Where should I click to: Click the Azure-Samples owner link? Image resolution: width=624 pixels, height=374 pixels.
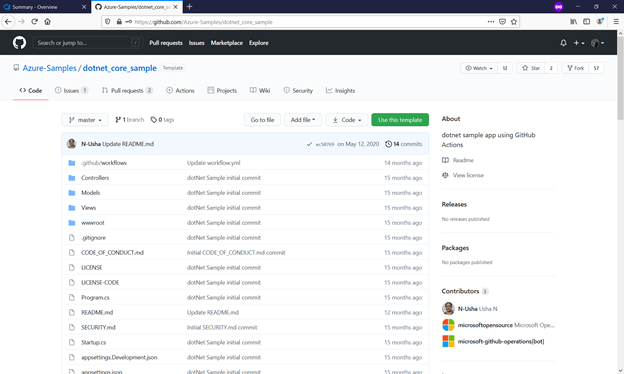49,68
